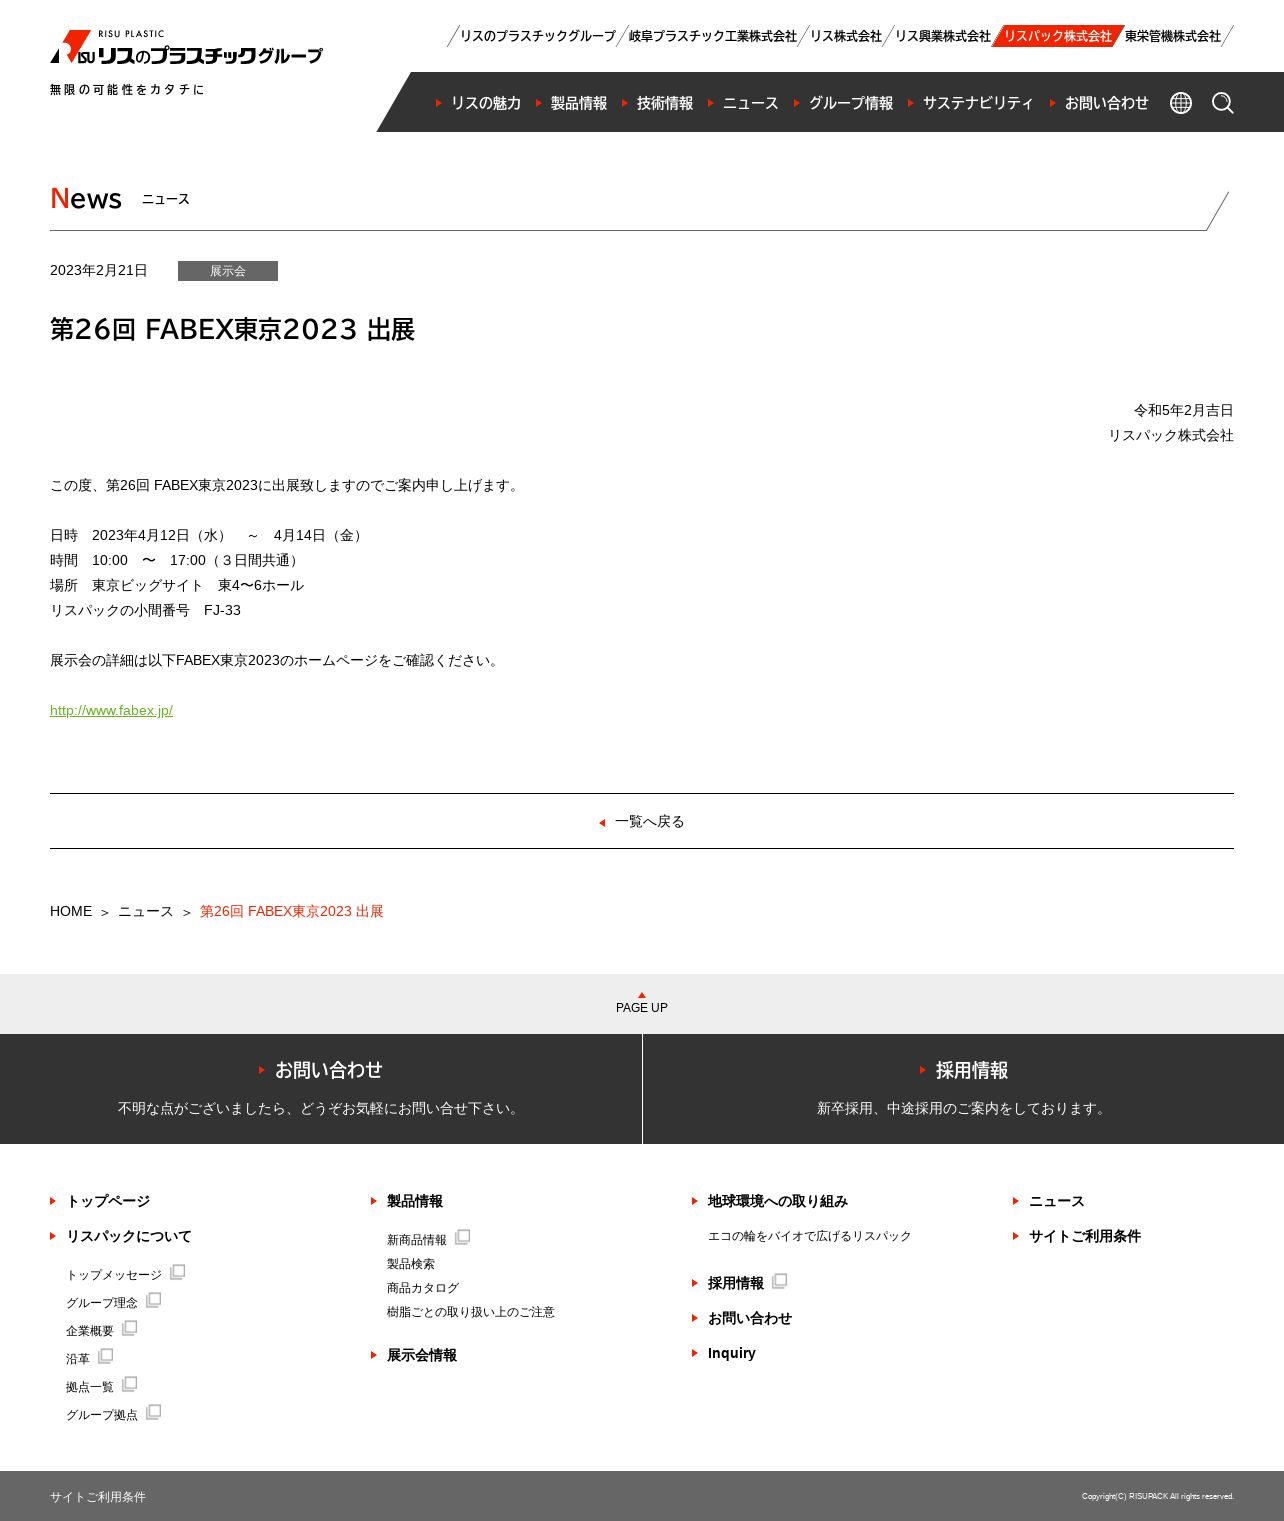Open the お問い合わせ dark banner

(321, 1089)
